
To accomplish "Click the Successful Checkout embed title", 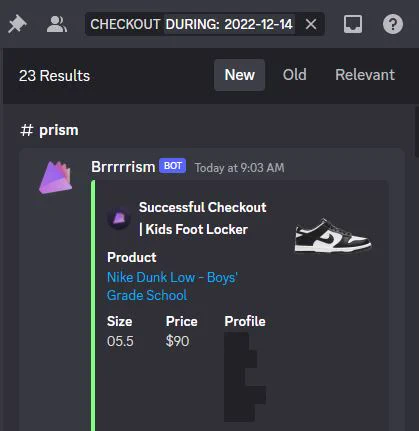I will pos(203,218).
